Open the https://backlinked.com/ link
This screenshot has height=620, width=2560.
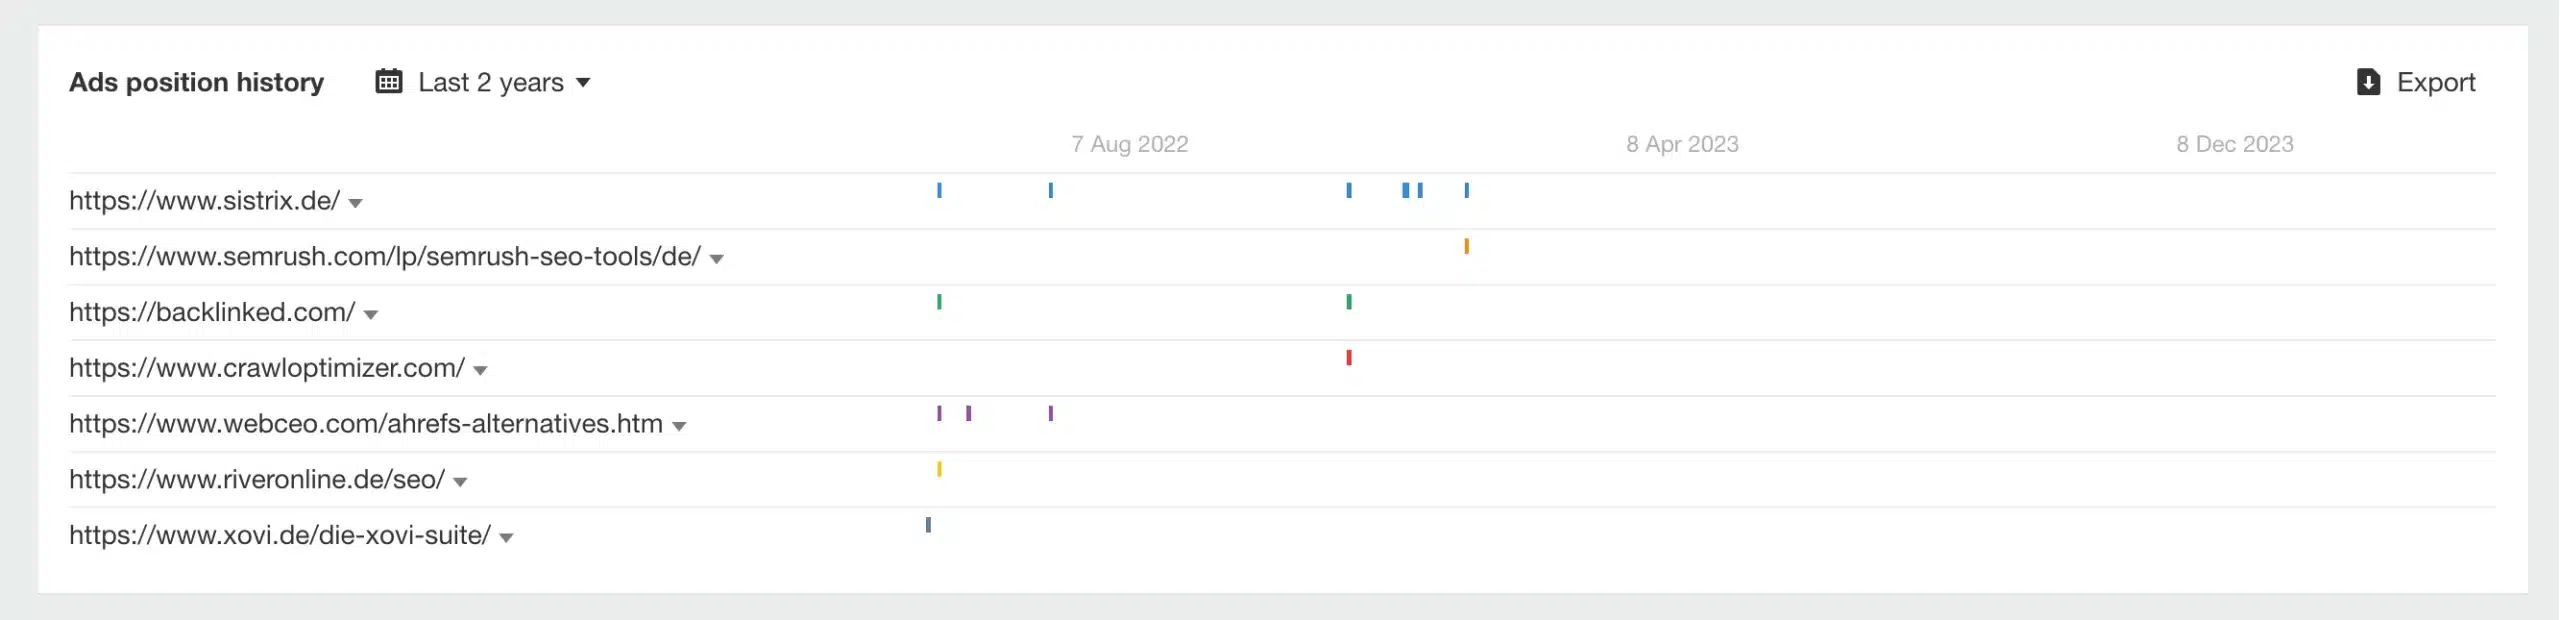tap(212, 312)
